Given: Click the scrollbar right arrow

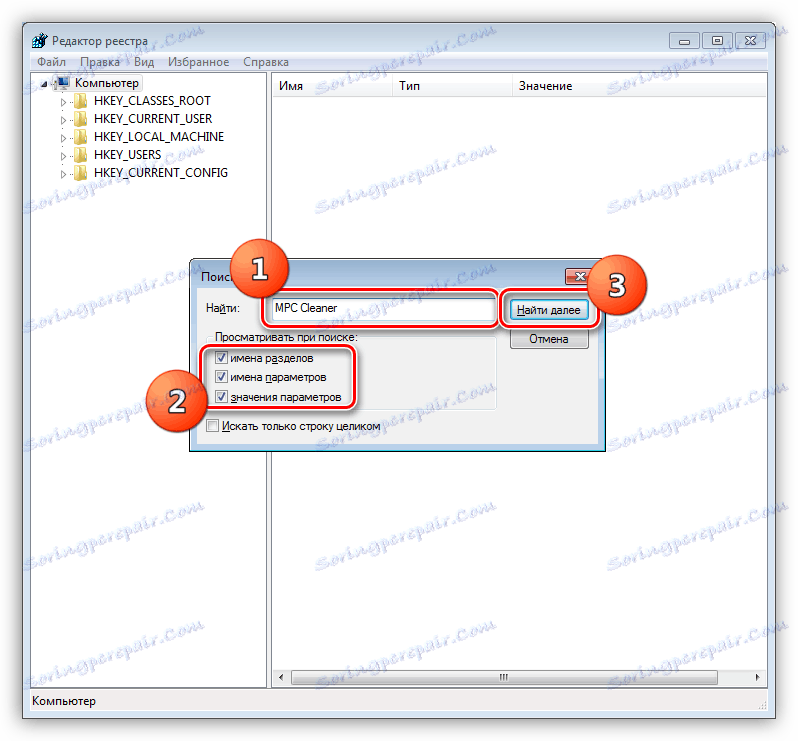Looking at the screenshot, I should (757, 677).
